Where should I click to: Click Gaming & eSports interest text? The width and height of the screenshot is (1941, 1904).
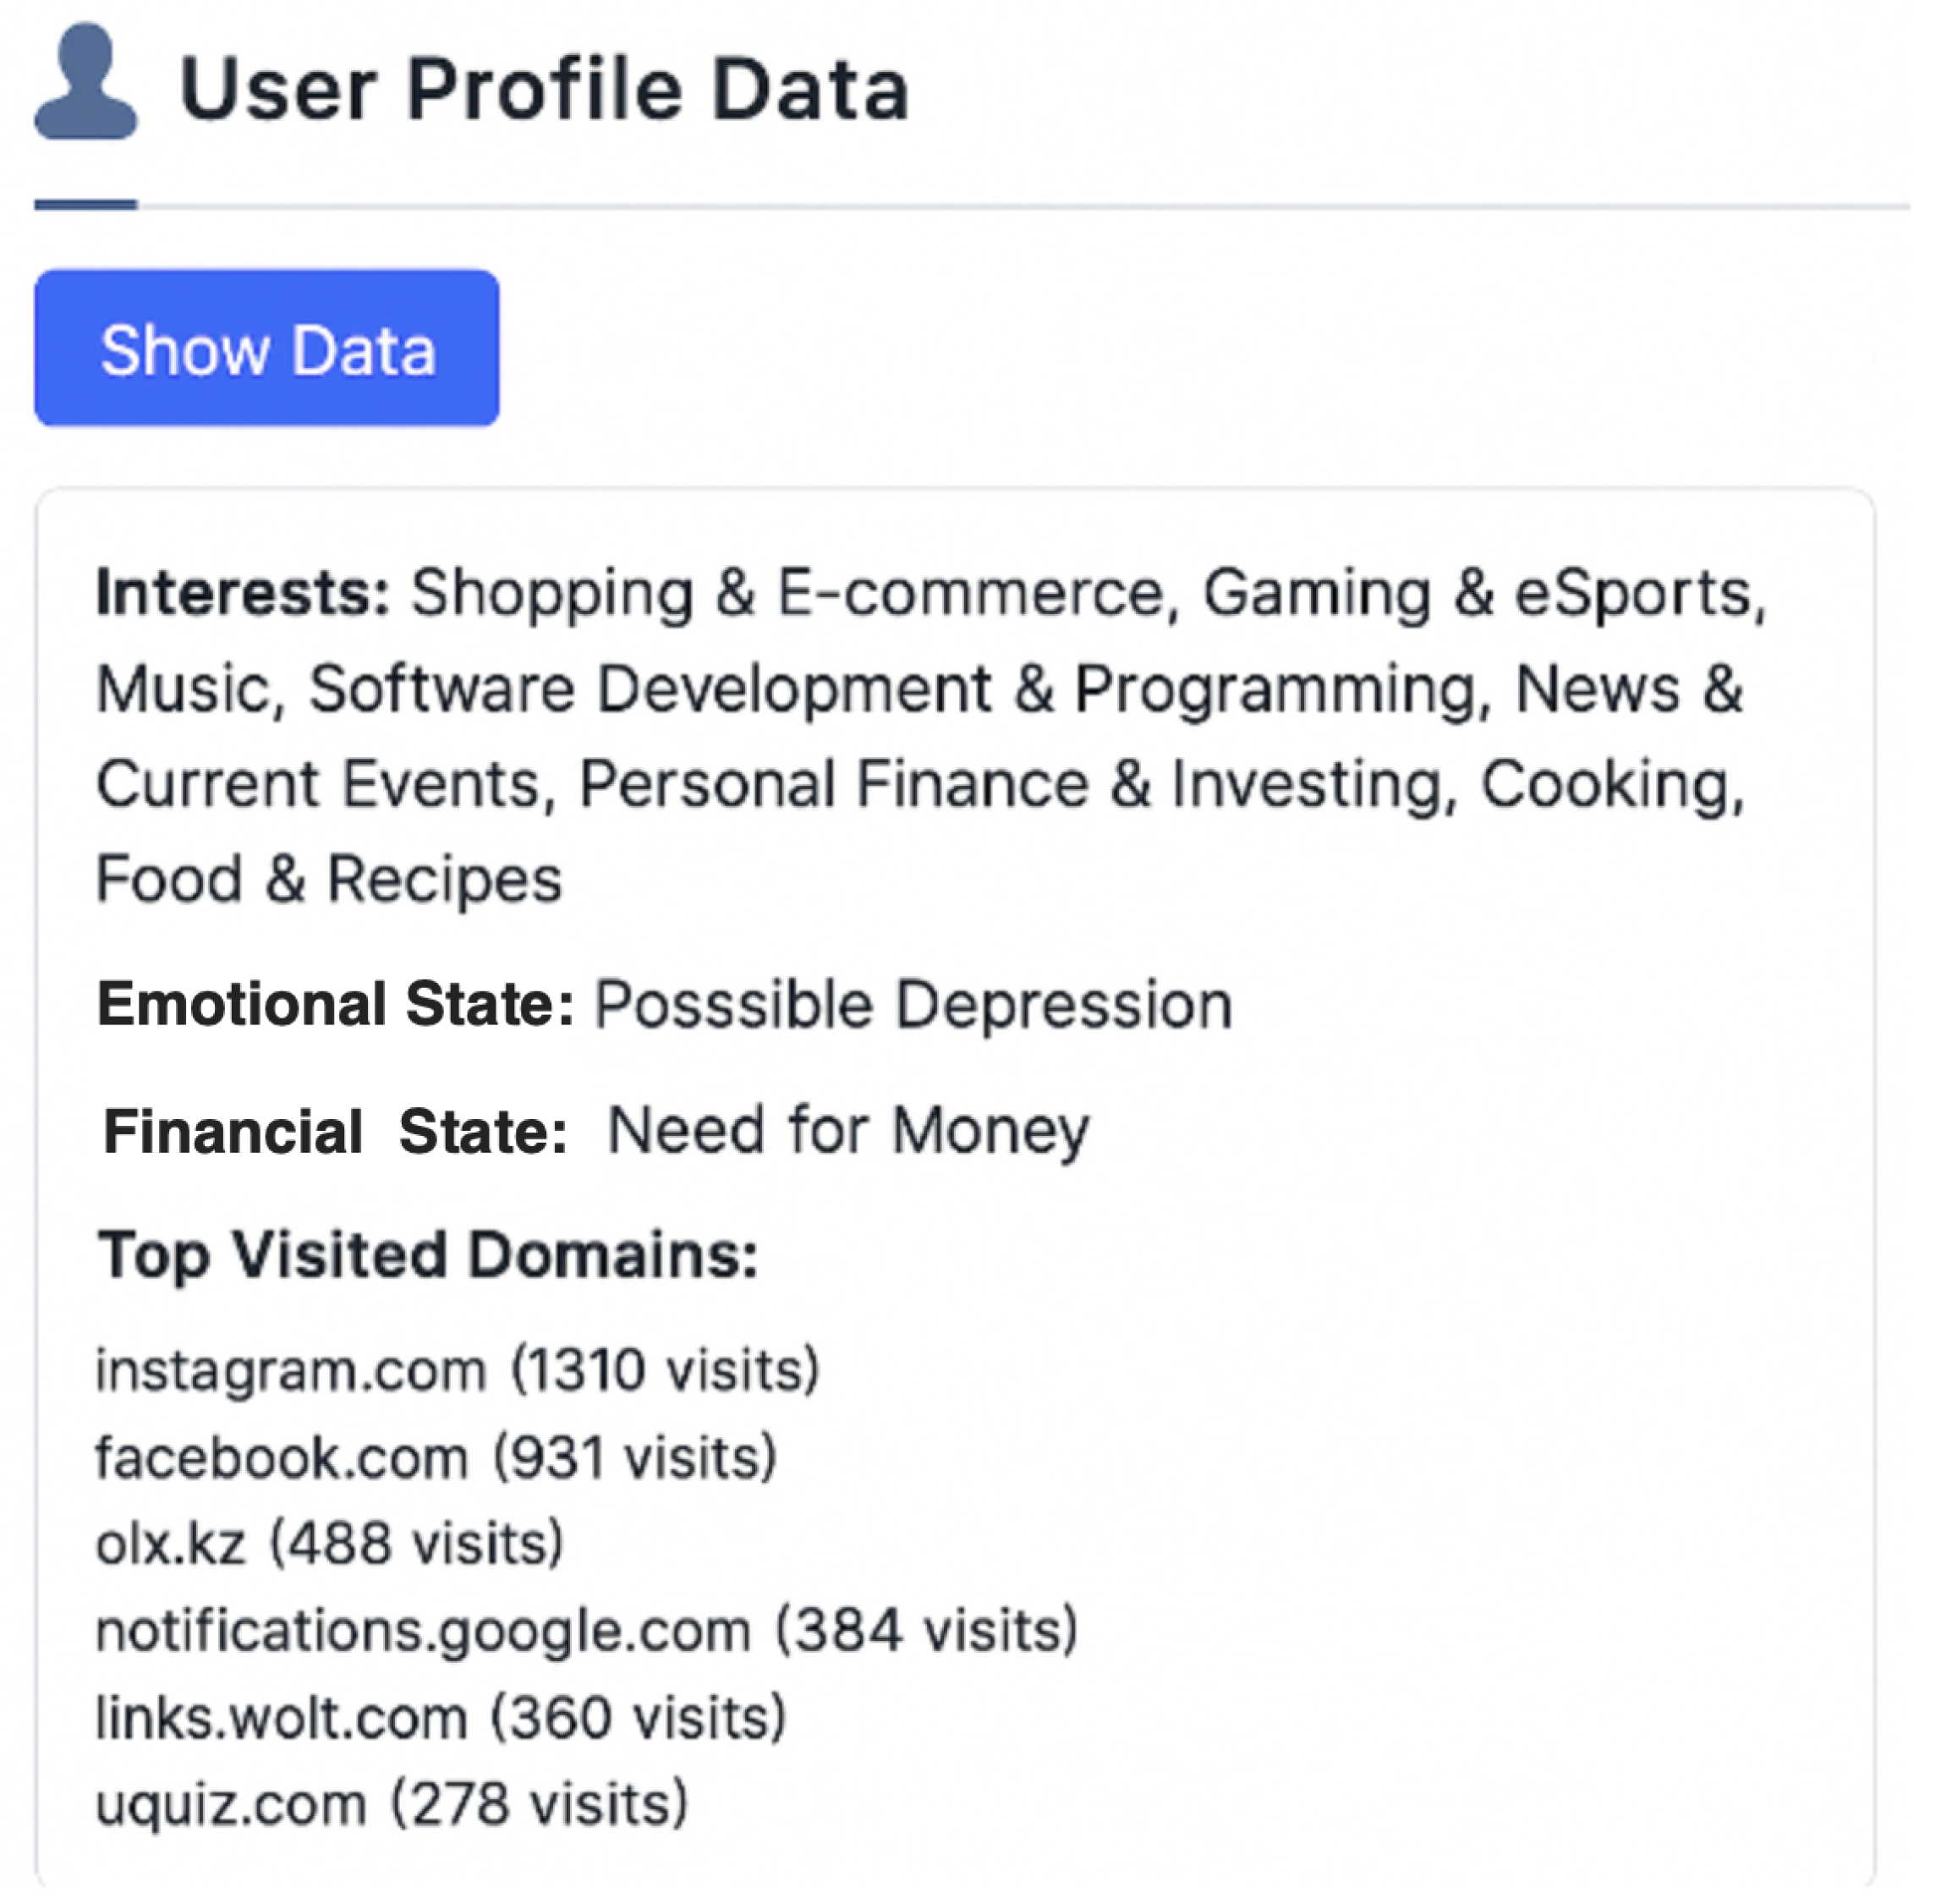1478,593
